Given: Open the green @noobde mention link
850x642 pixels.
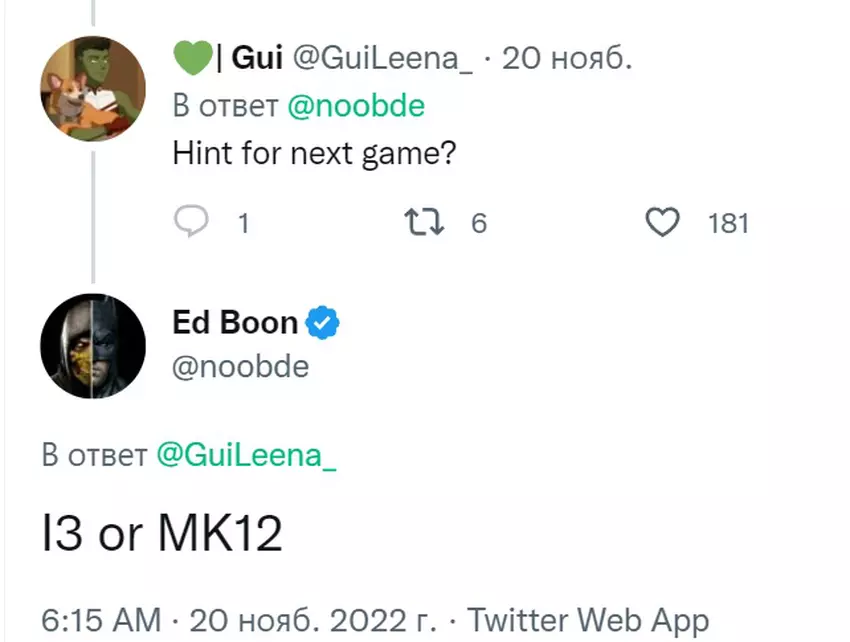Looking at the screenshot, I should tap(356, 106).
